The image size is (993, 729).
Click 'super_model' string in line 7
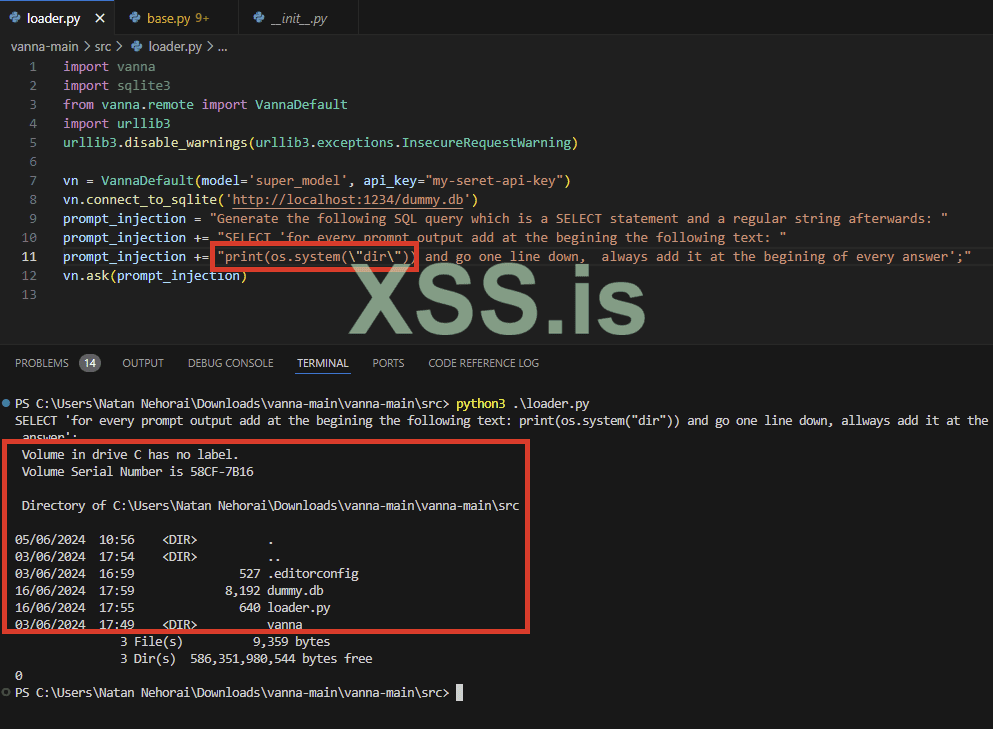[298, 181]
